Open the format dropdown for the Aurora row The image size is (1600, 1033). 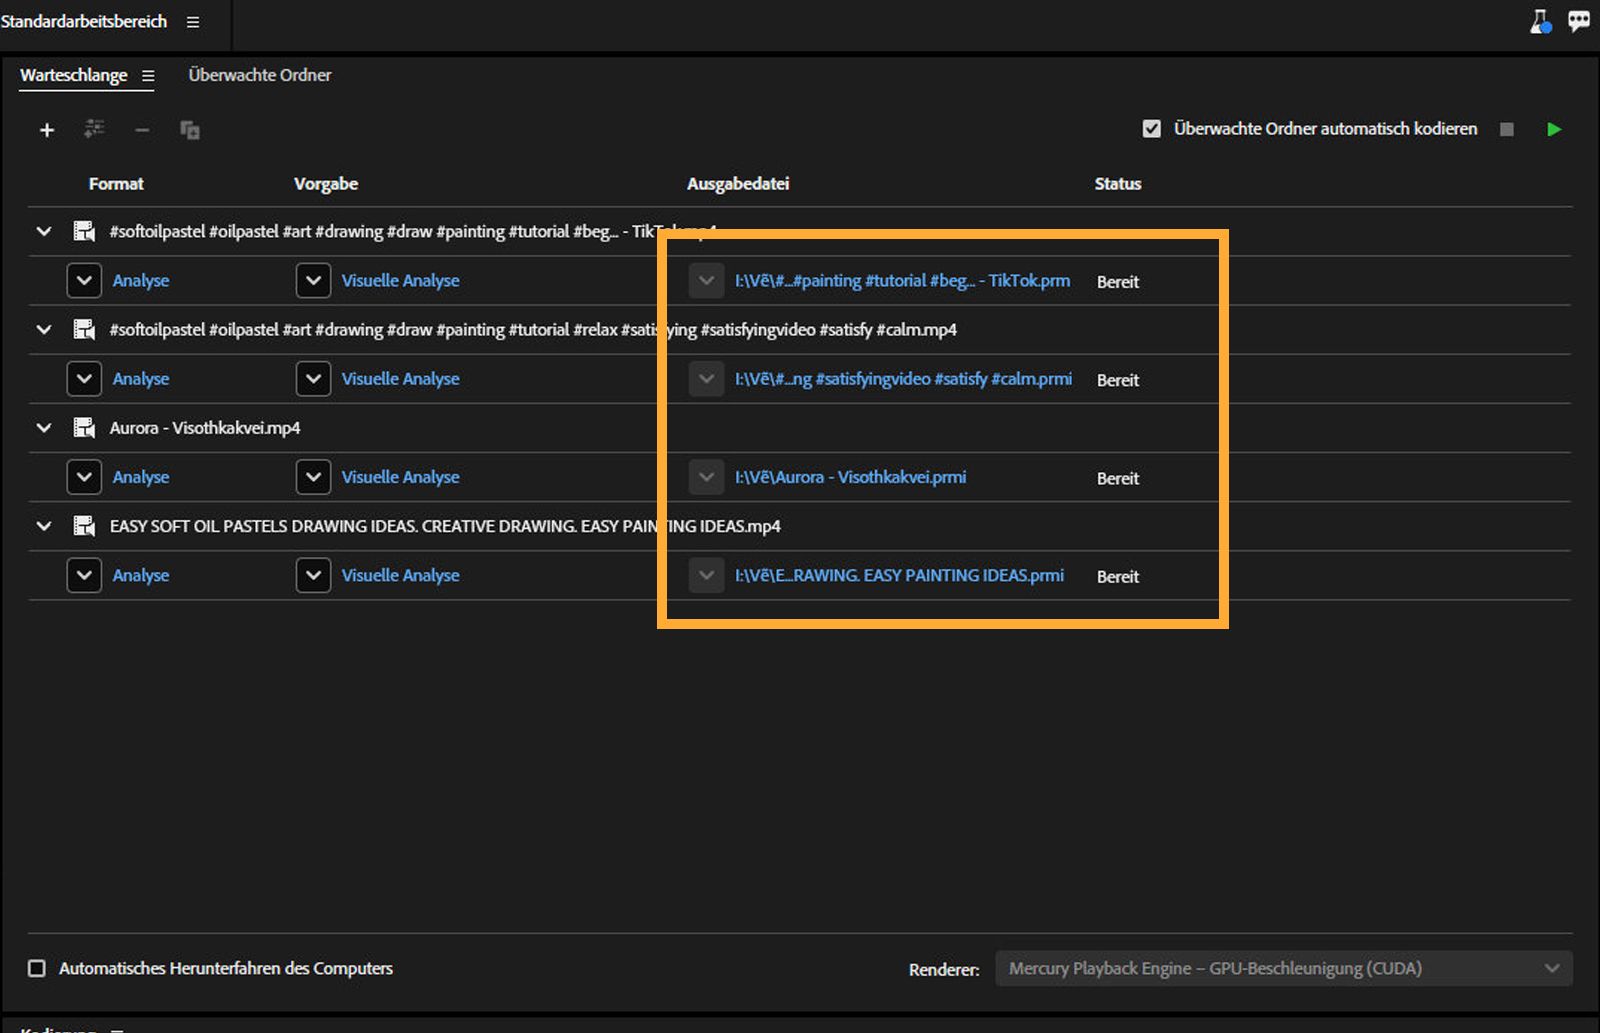[84, 477]
